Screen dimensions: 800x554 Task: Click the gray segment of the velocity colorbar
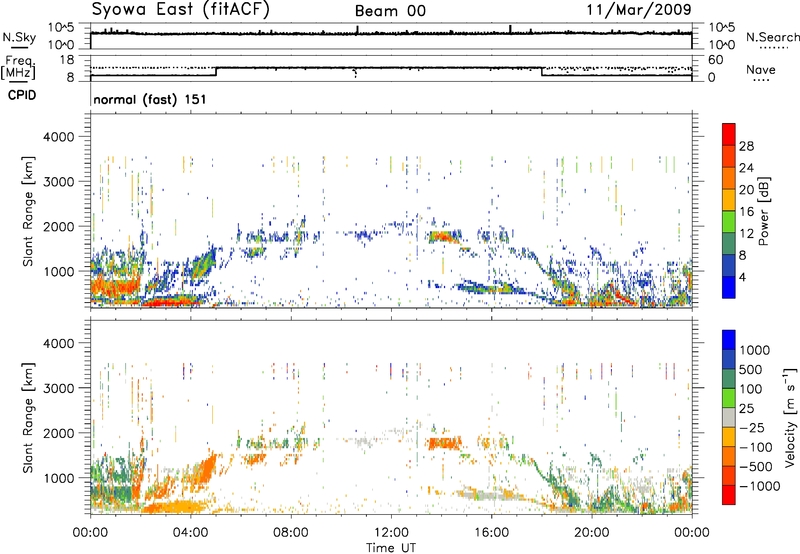coord(729,417)
